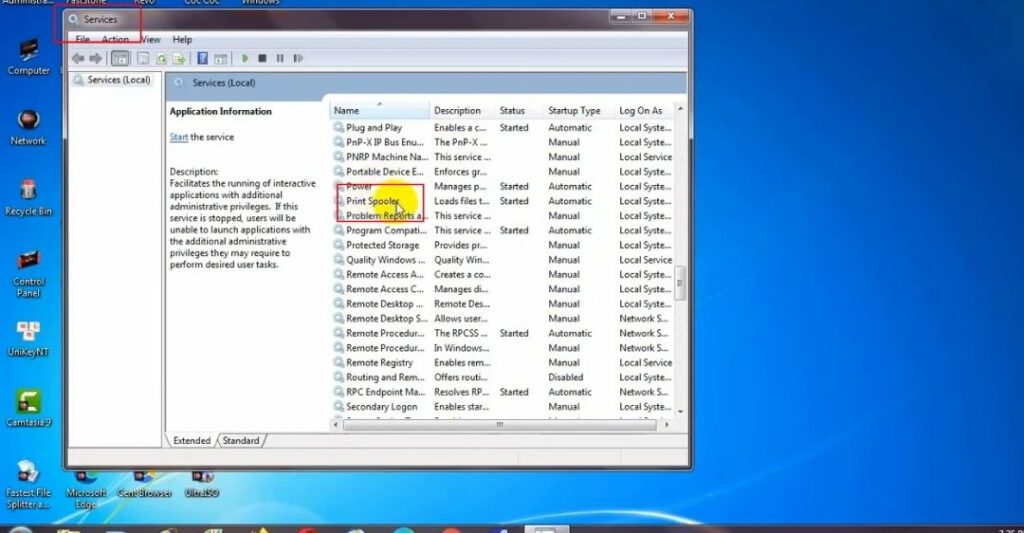Viewport: 1024px width, 533px height.
Task: Click the Stop Service toolbar icon
Action: [x=262, y=59]
